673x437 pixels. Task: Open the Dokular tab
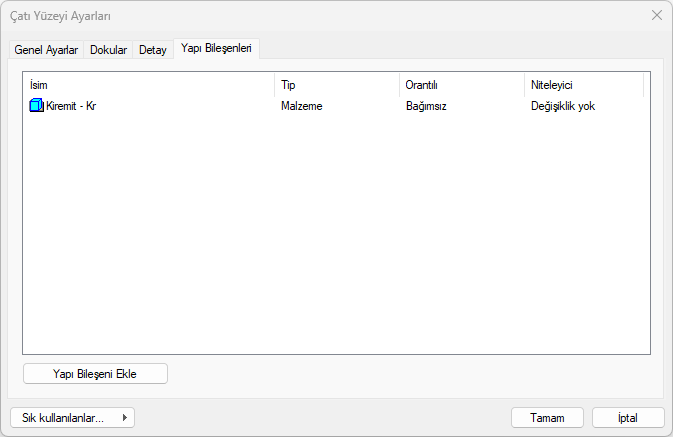point(108,50)
